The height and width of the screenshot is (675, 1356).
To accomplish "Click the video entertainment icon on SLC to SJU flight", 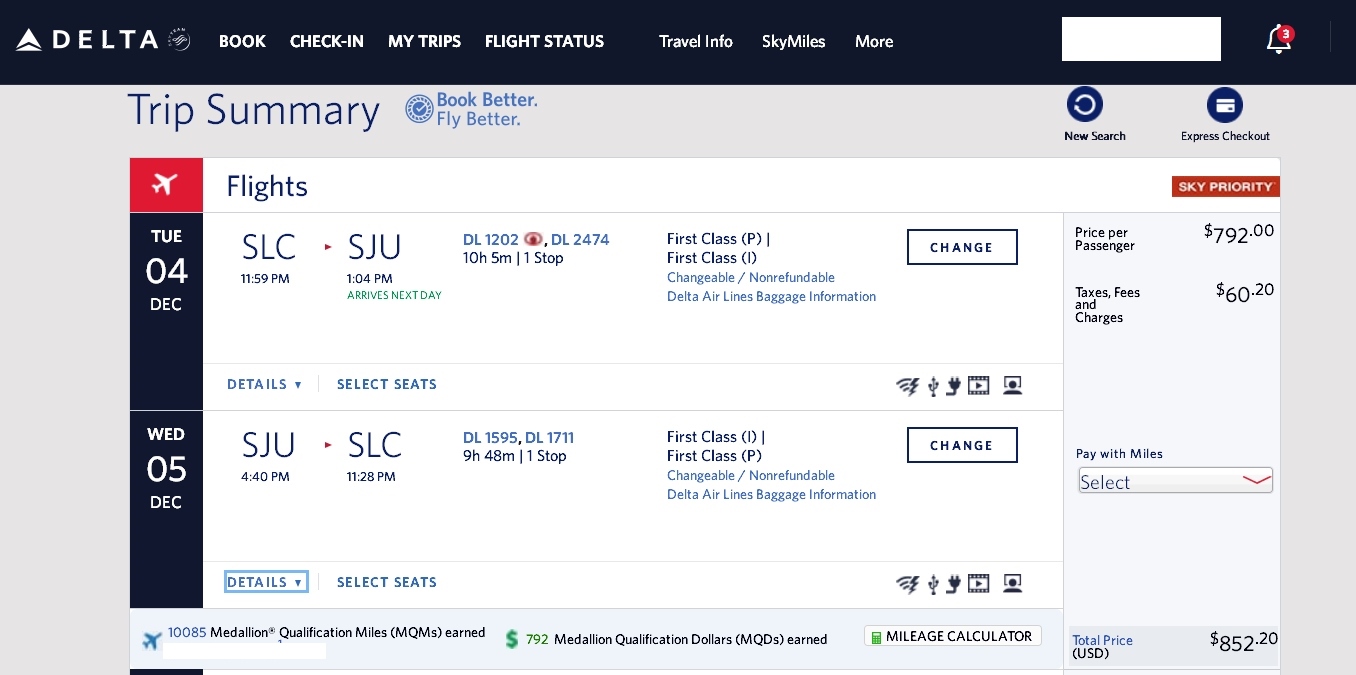I will (978, 385).
